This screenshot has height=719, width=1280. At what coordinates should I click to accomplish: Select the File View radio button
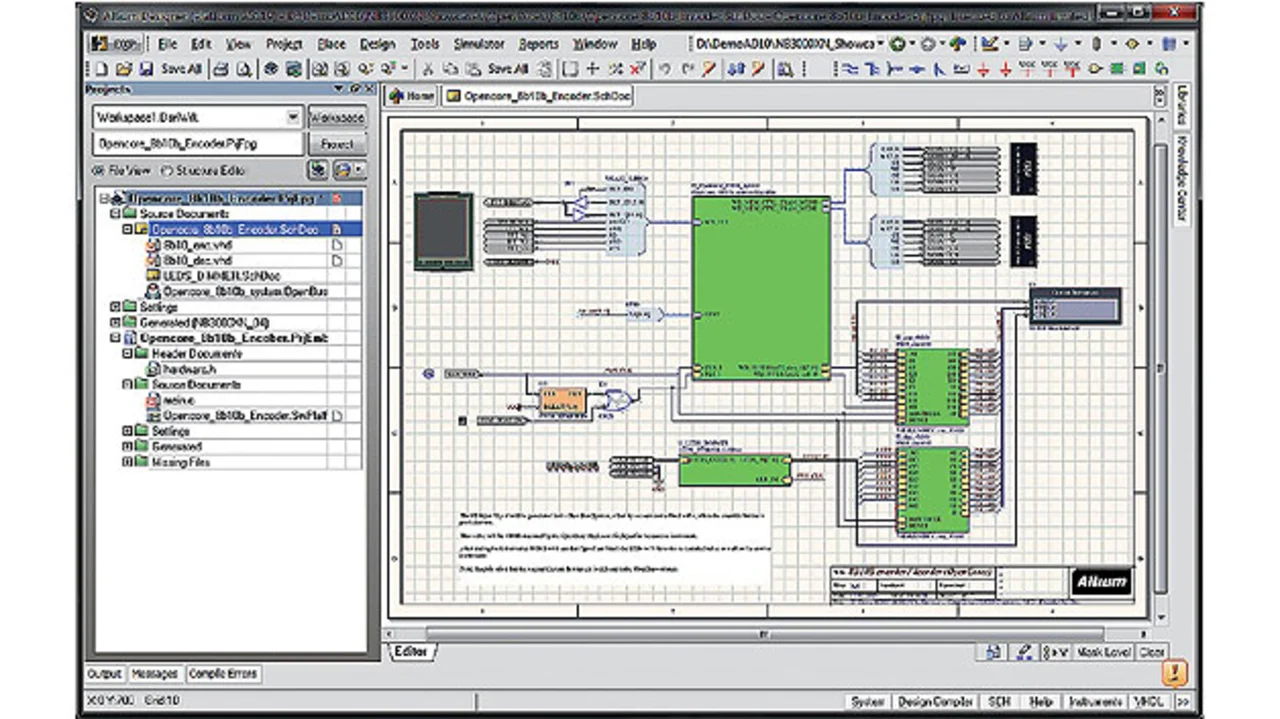pyautogui.click(x=100, y=170)
